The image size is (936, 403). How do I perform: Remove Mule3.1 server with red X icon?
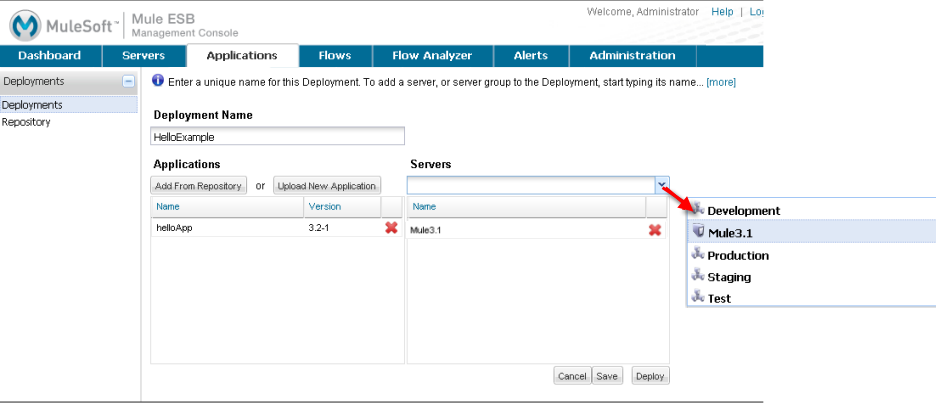tap(655, 230)
